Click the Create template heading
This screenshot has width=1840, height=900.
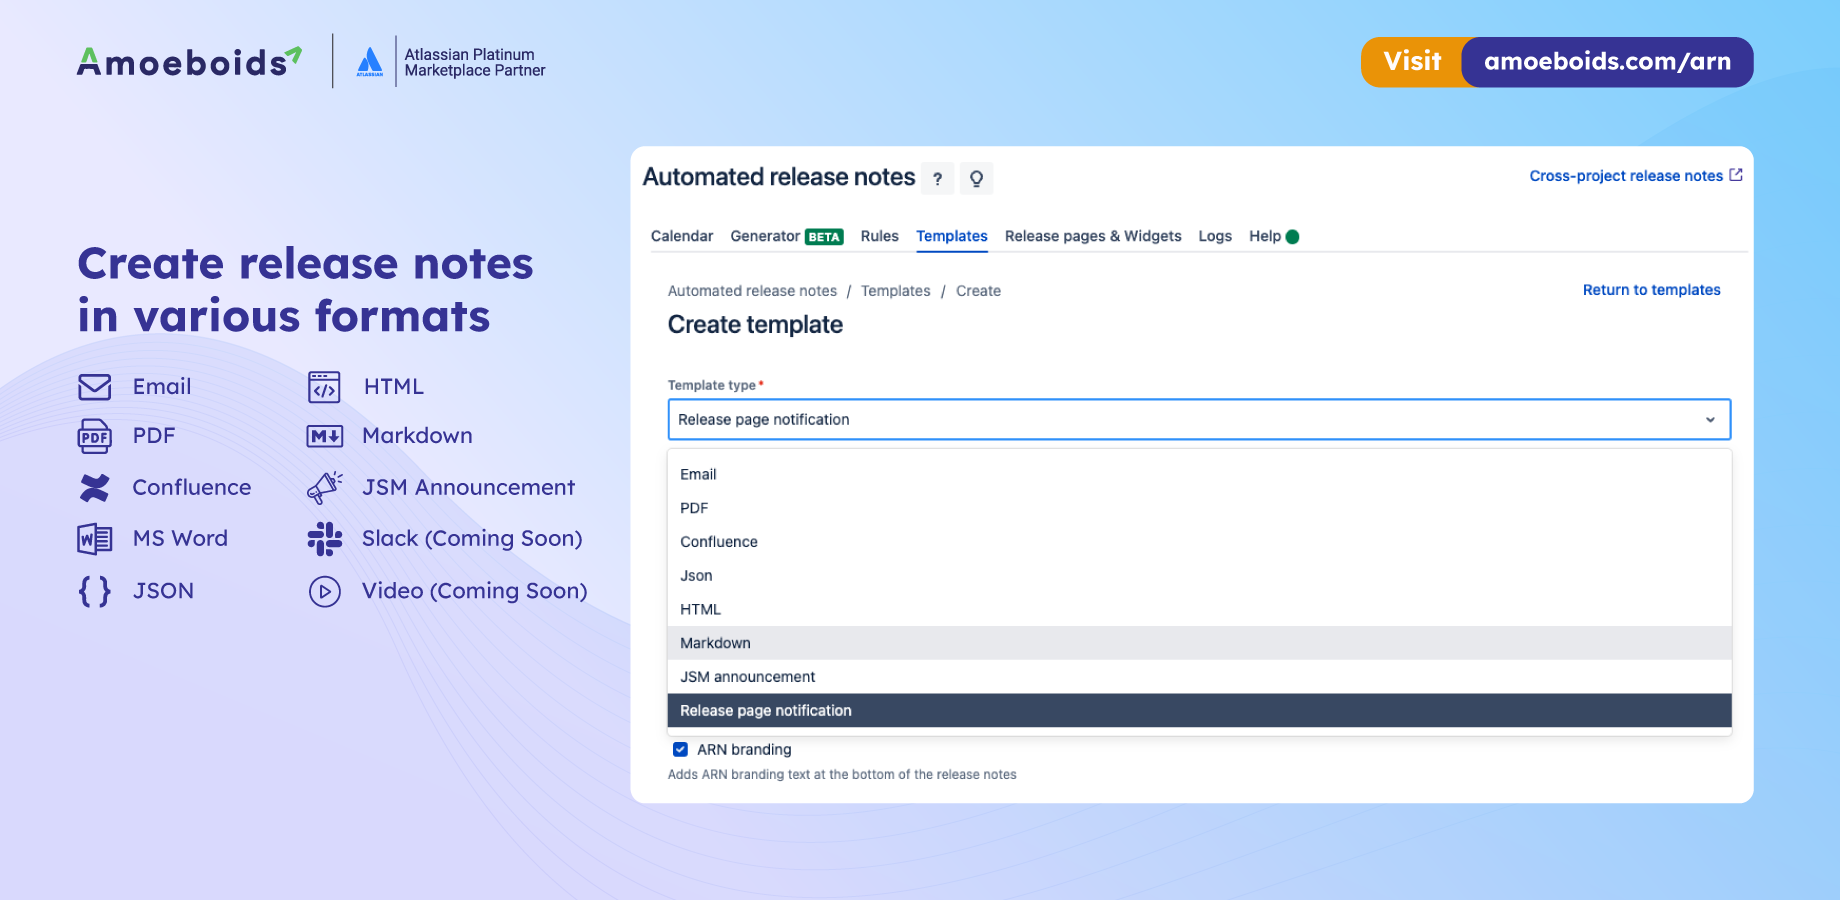pyautogui.click(x=755, y=325)
